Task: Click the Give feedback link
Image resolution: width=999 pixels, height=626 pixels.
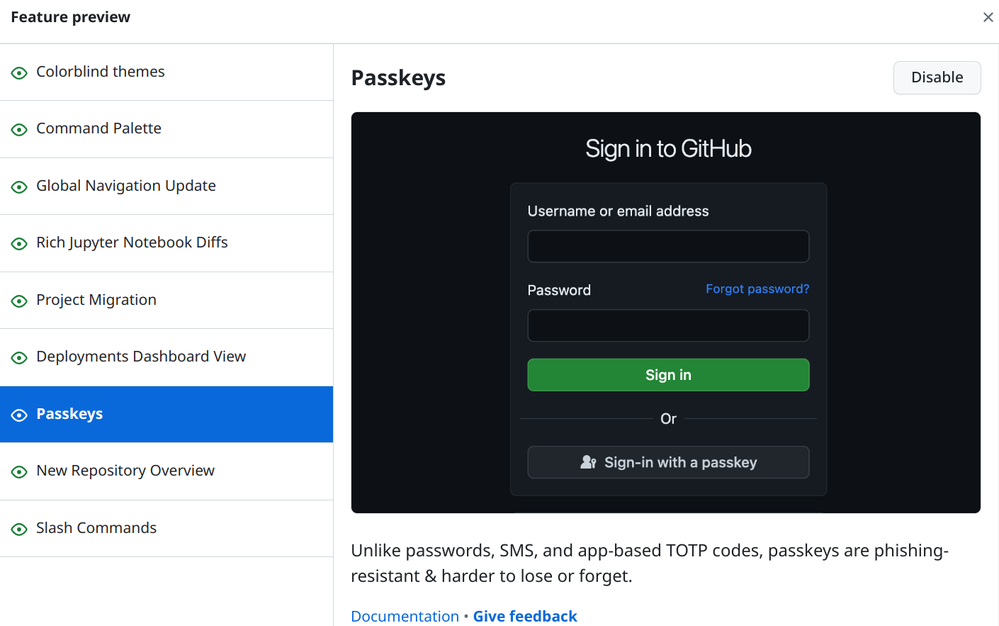Action: [525, 616]
